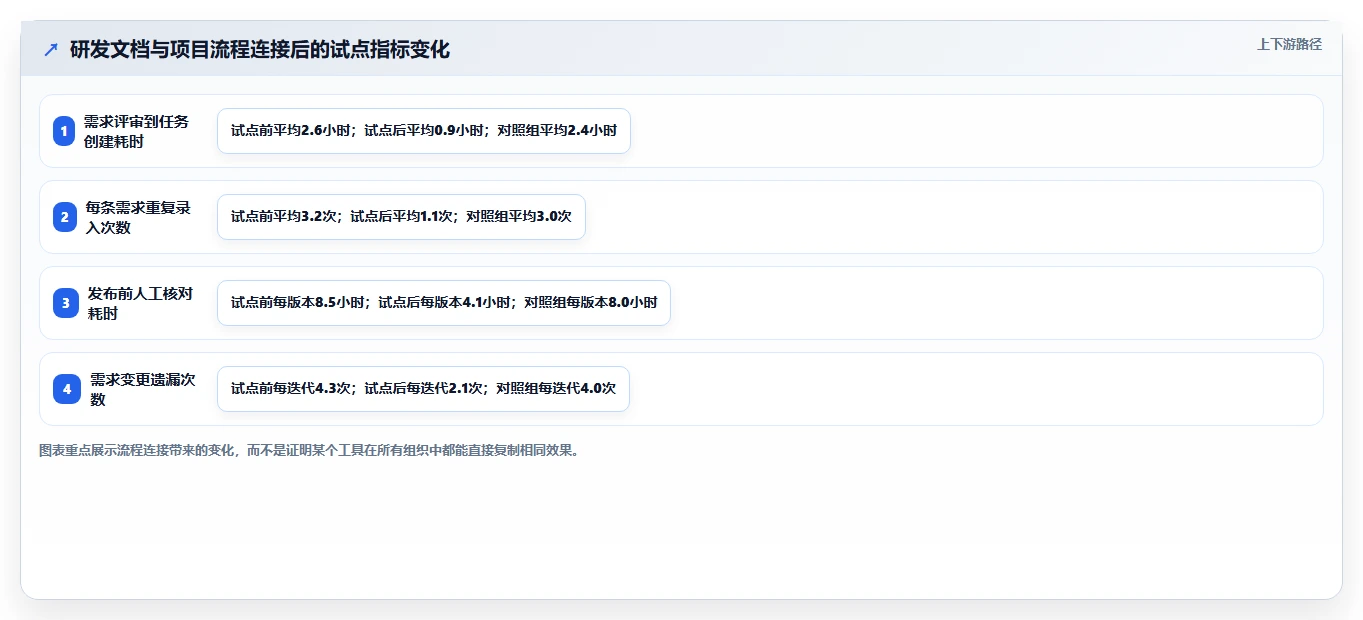Screen dimensions: 1363x620
Task: Select the number 3 step badge
Action: pyautogui.click(x=65, y=303)
